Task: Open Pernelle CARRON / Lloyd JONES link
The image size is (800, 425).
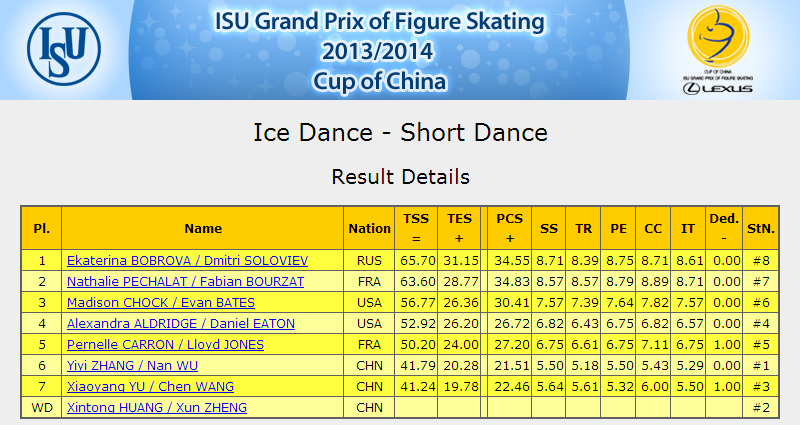Action: point(165,344)
